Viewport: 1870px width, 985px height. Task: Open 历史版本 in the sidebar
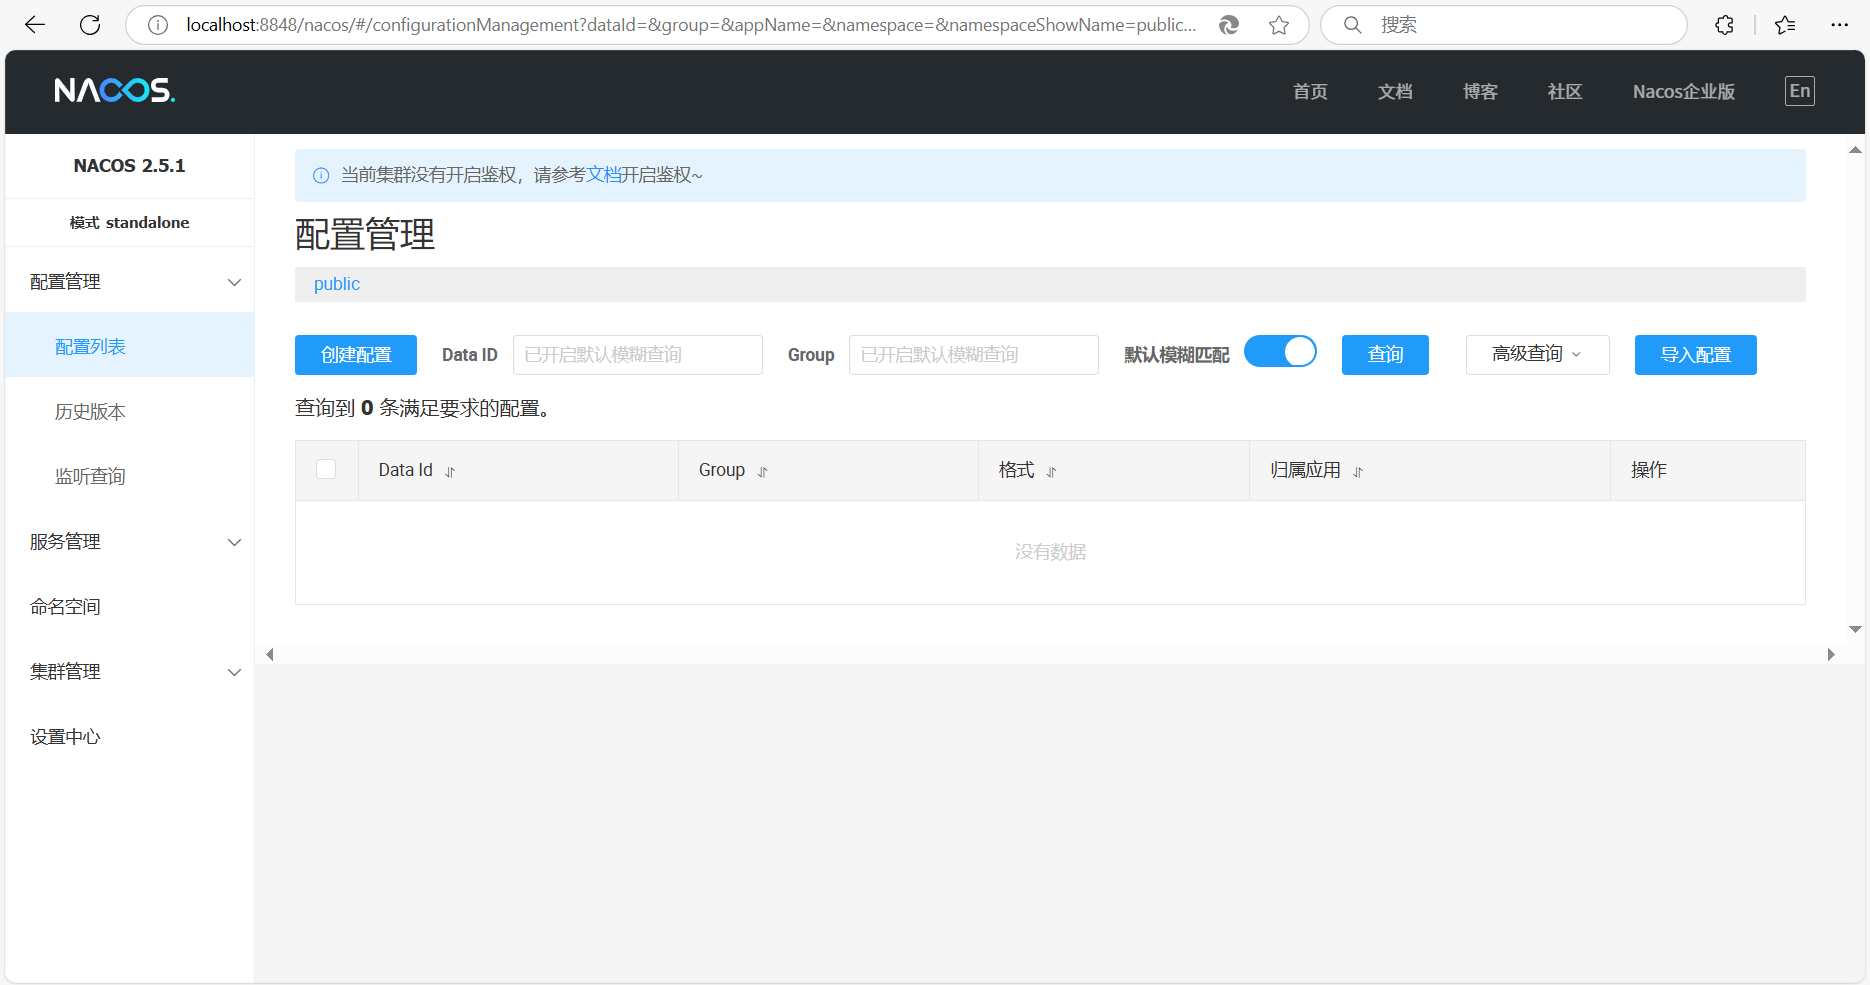click(x=90, y=412)
